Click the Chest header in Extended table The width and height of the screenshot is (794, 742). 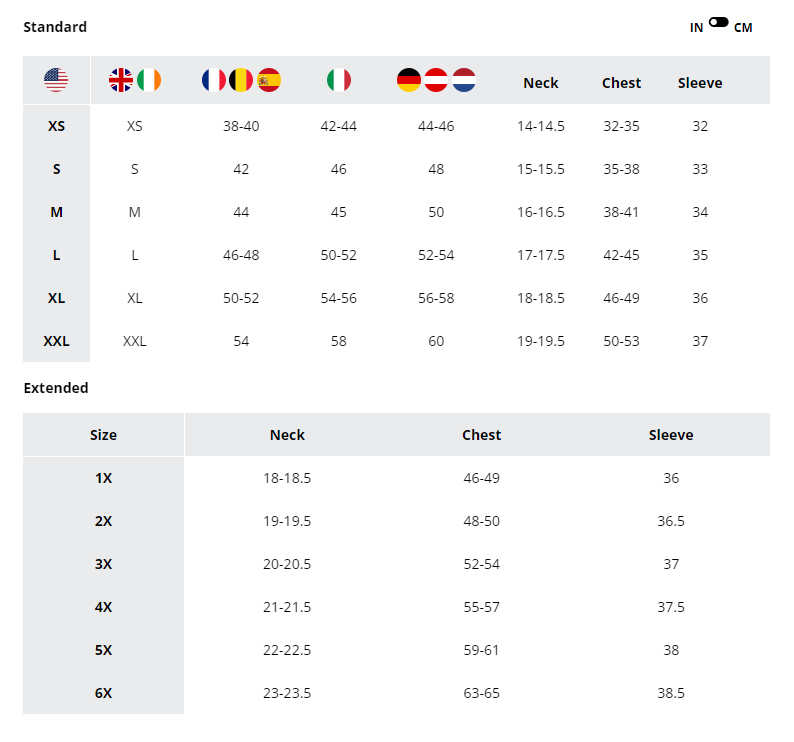click(x=482, y=435)
